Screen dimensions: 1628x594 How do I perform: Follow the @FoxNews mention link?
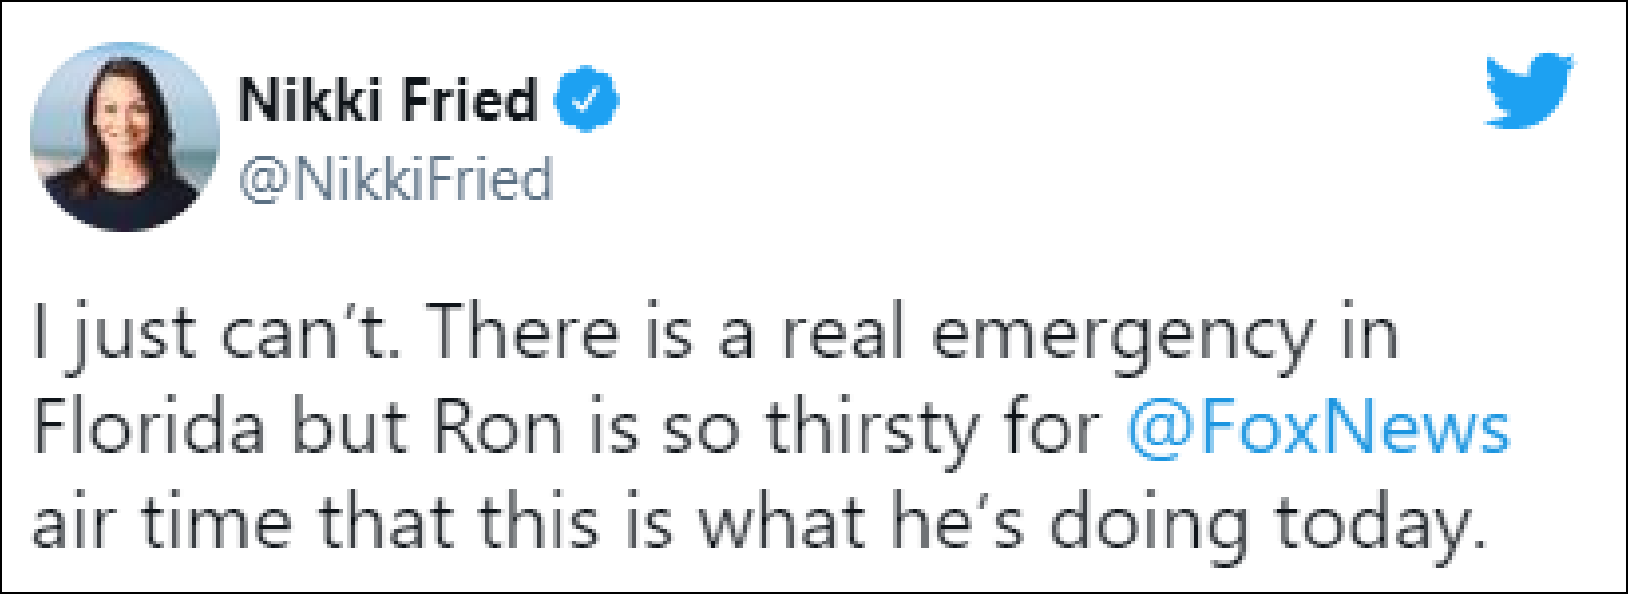1317,428
